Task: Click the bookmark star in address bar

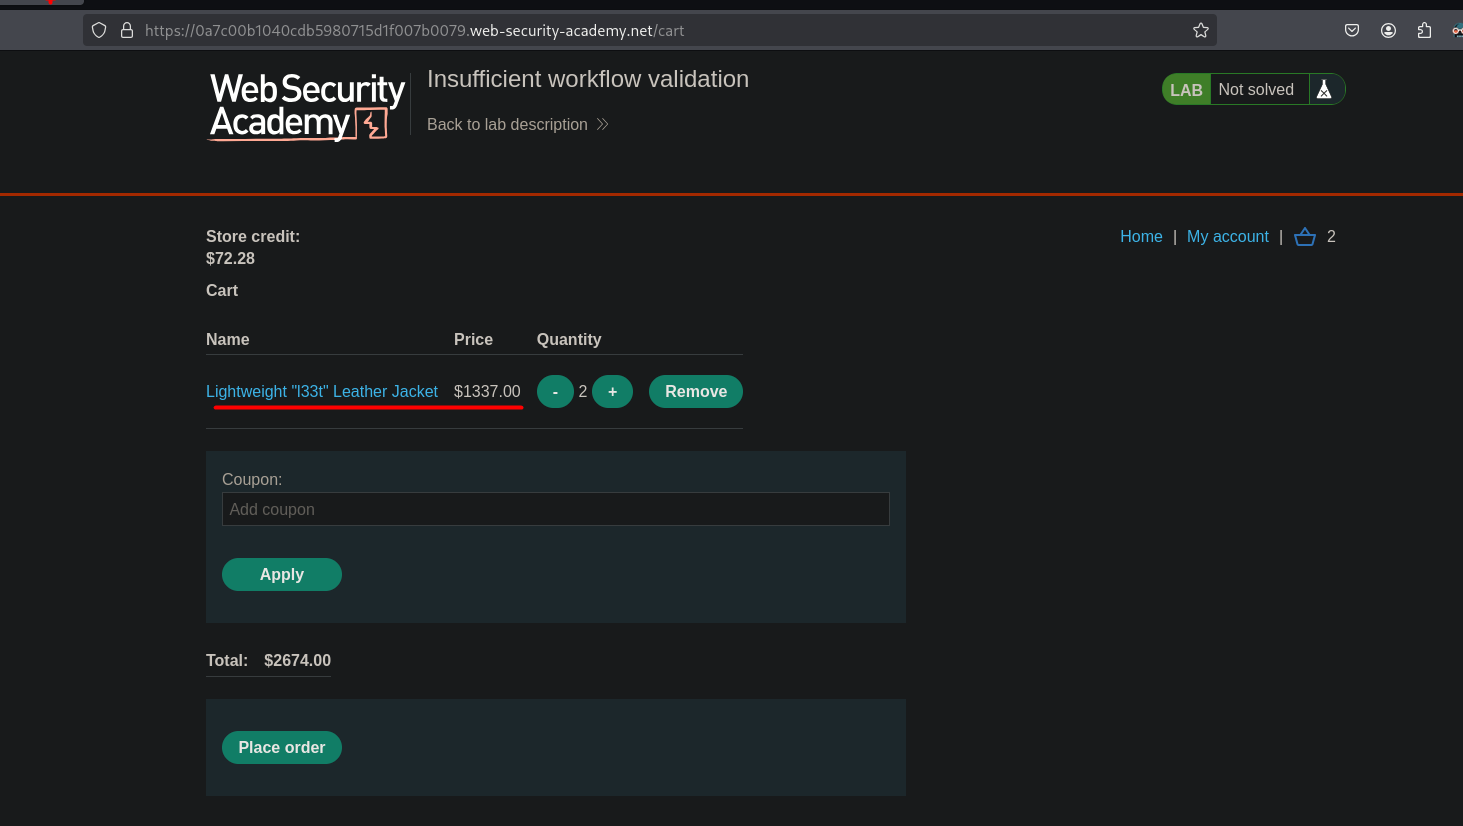Action: click(1201, 31)
